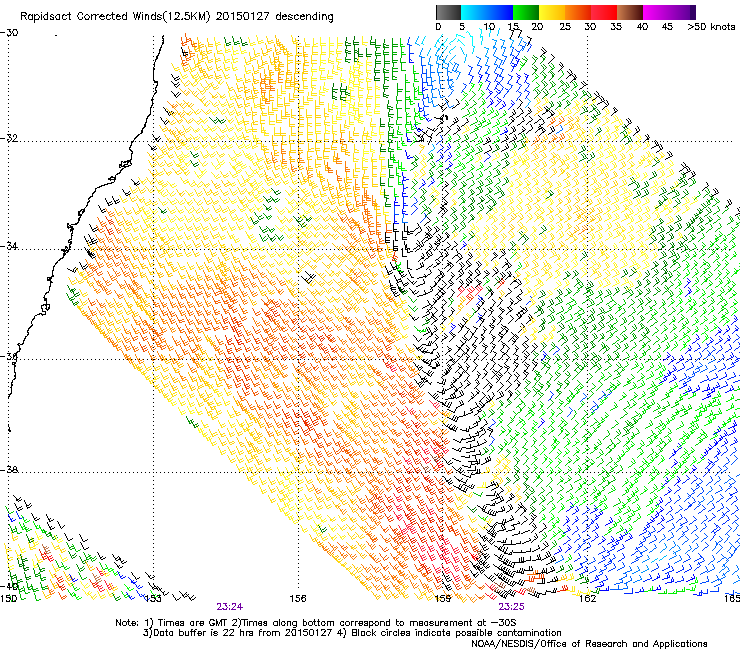Click the gray 0-5 knots color swatch
Viewport: 740px width, 650px height.
tap(448, 12)
